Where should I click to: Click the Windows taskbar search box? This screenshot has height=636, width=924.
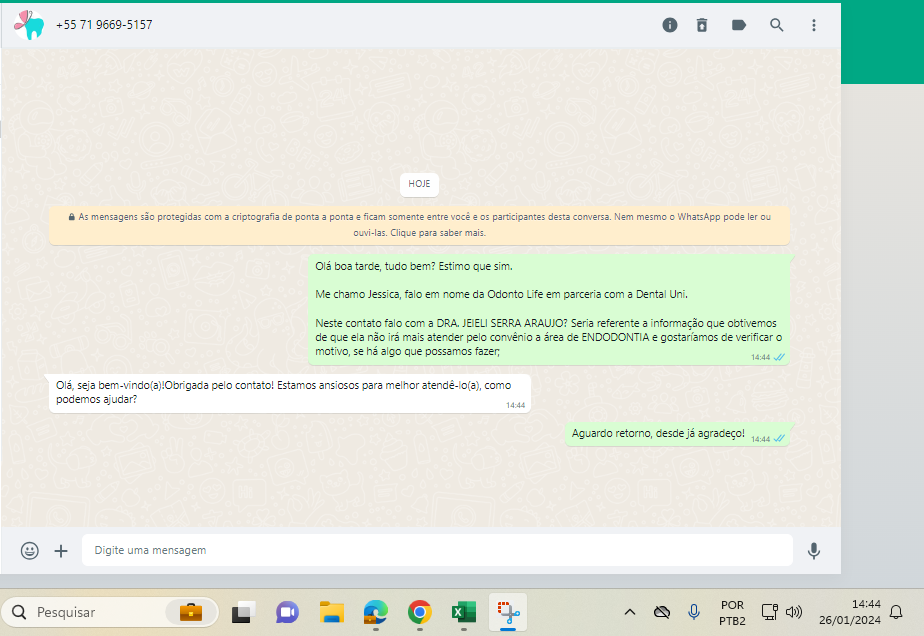click(x=110, y=612)
